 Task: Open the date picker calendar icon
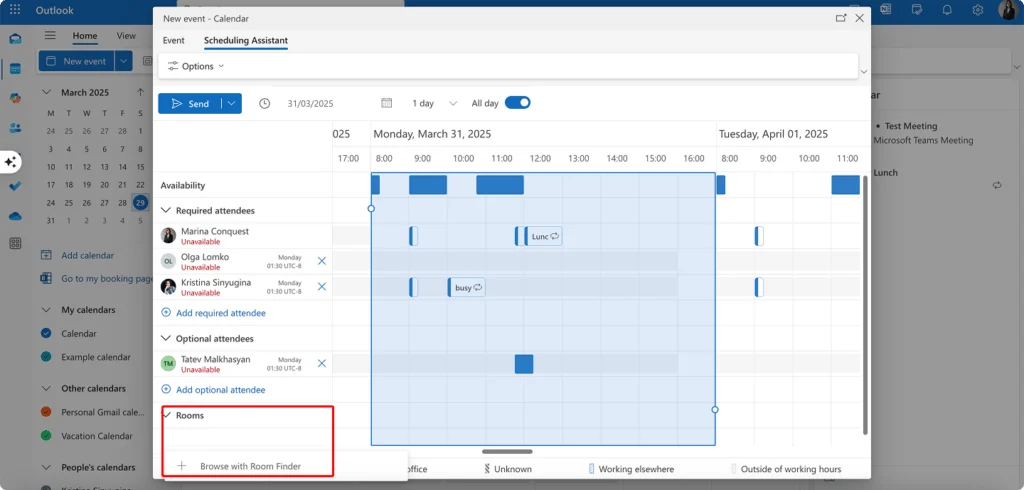click(x=387, y=103)
